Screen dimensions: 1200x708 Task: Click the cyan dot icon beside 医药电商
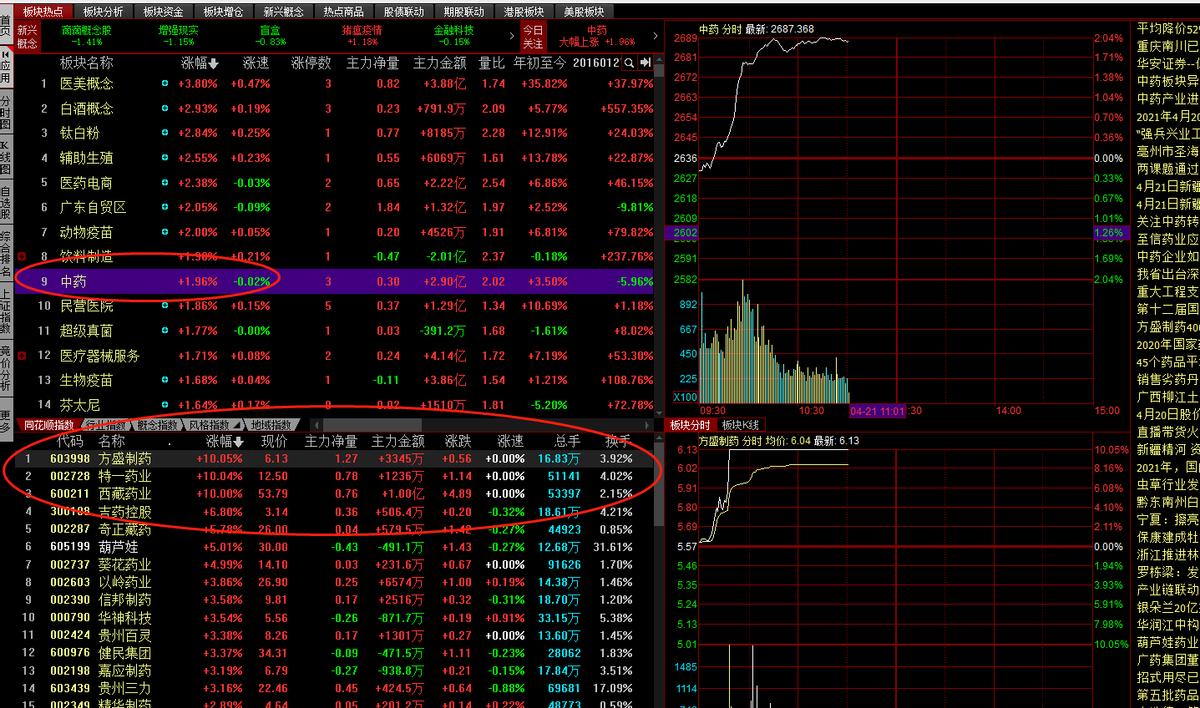point(165,183)
